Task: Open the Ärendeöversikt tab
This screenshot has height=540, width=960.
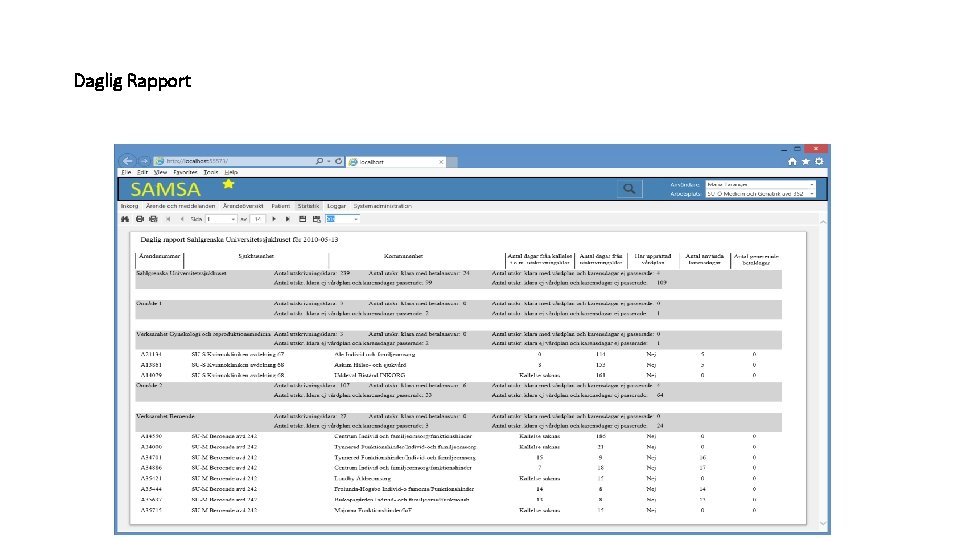Action: 243,206
